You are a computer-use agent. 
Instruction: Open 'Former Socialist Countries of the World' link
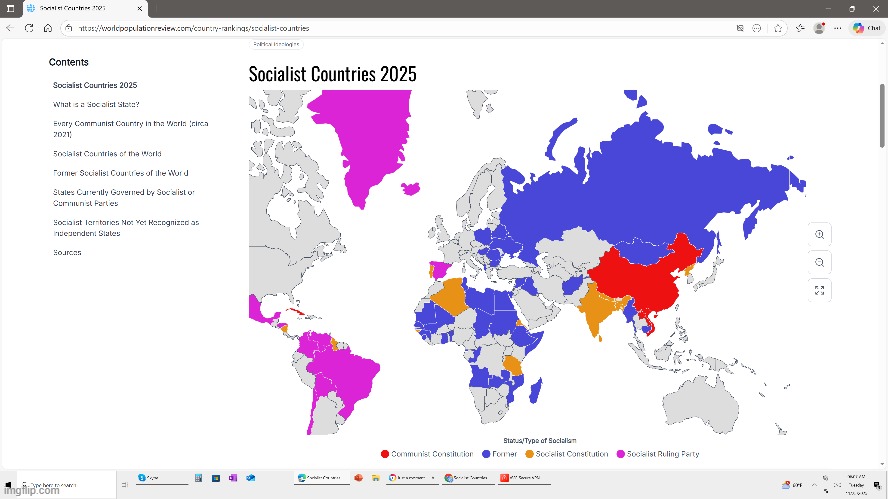tap(120, 173)
